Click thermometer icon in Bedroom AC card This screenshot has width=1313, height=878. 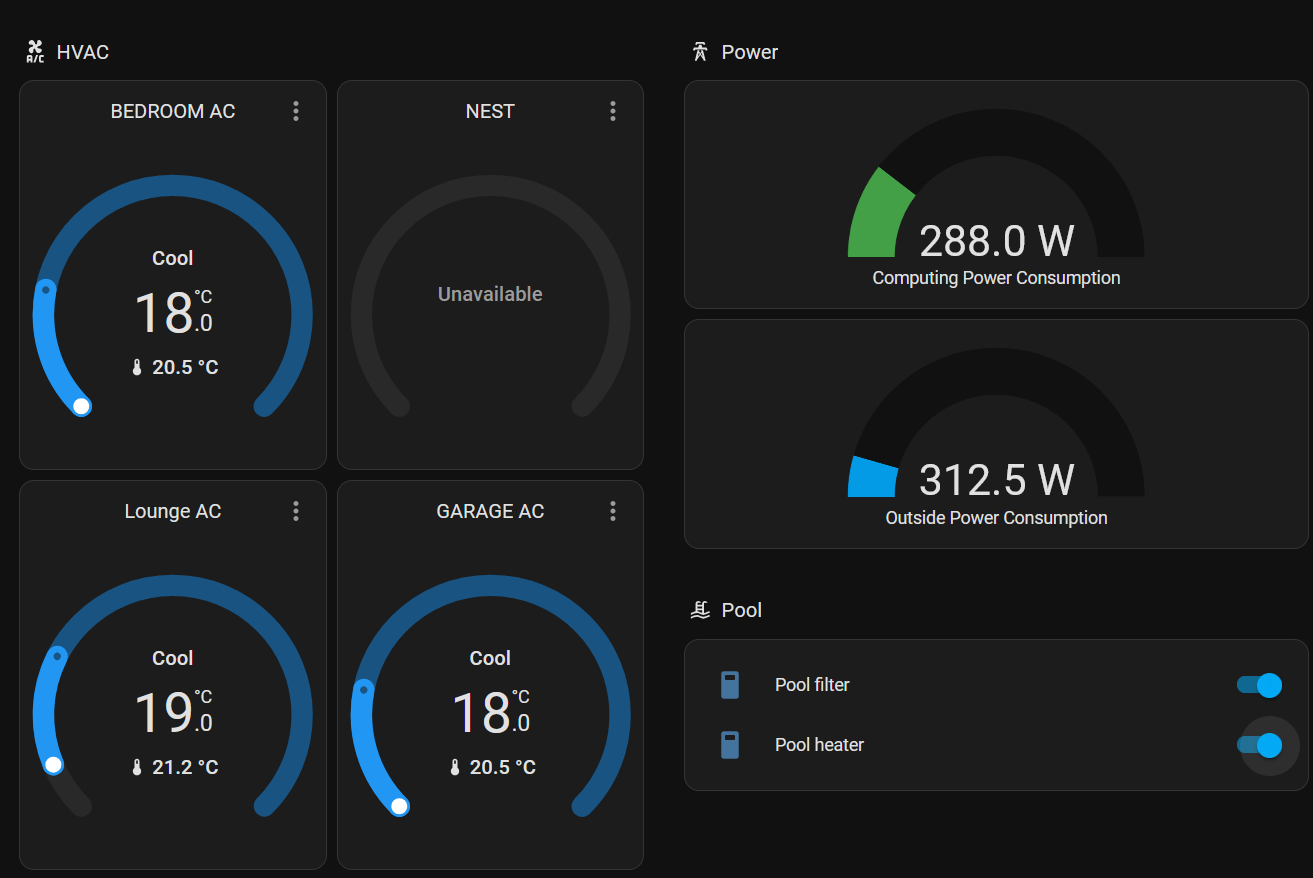pos(138,367)
